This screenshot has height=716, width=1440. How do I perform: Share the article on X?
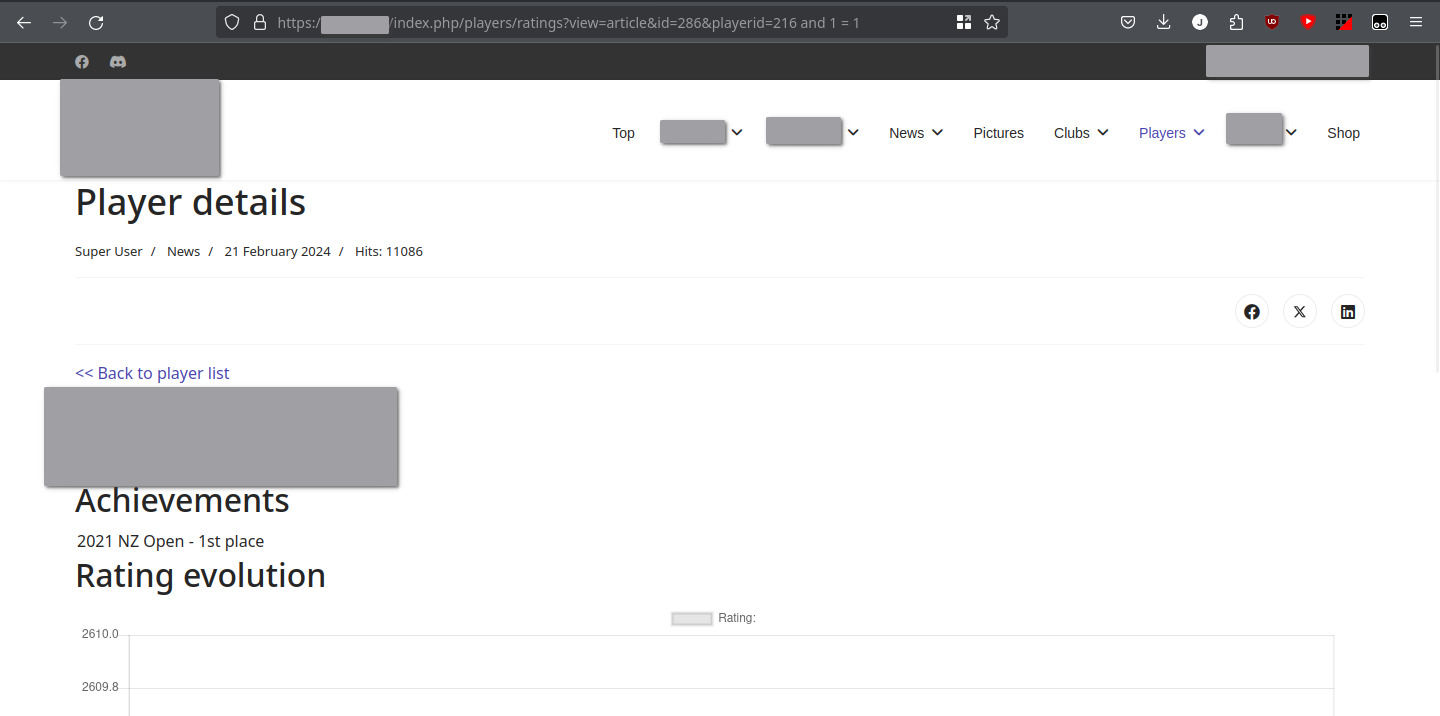1299,312
